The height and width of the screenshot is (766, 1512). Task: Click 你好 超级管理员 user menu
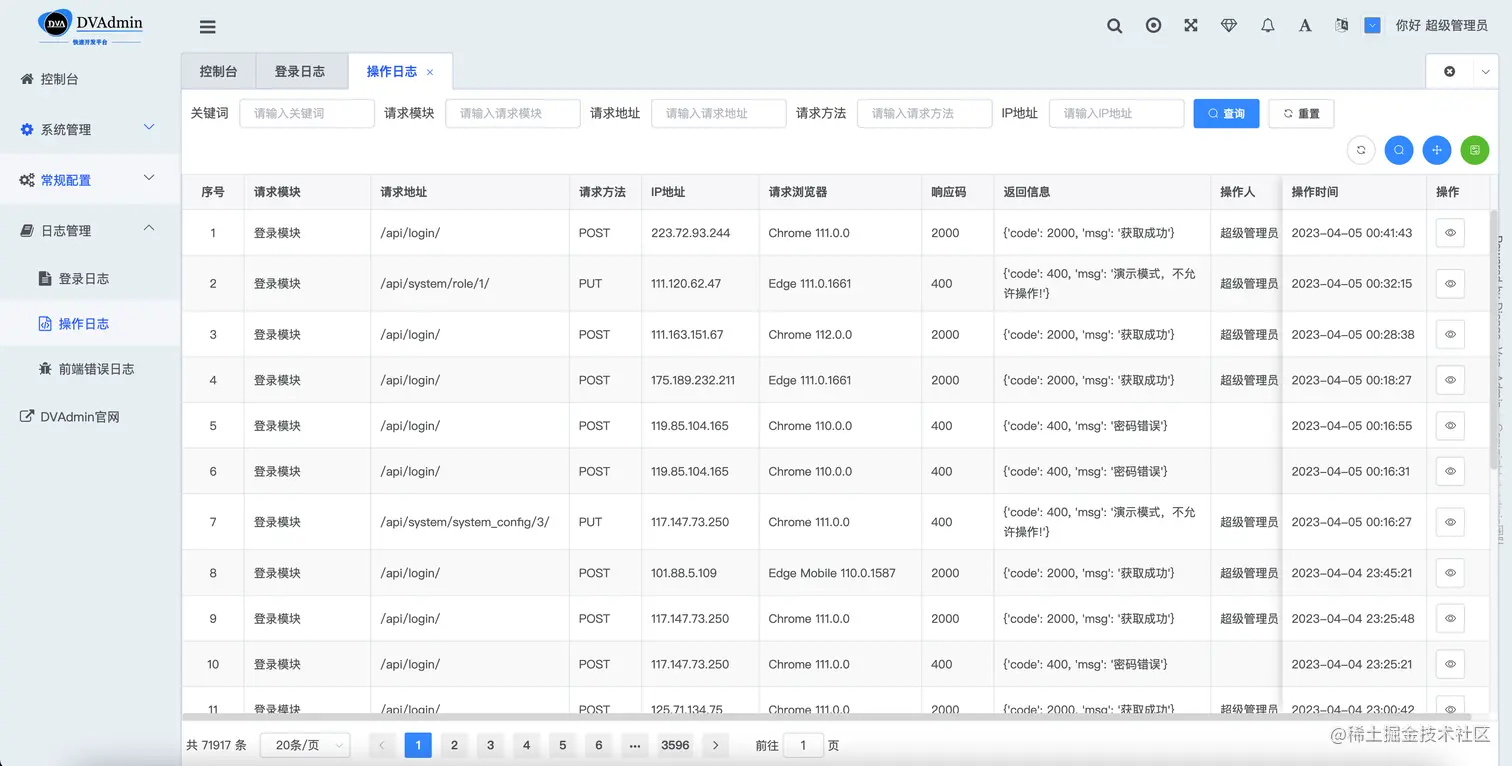[1442, 26]
